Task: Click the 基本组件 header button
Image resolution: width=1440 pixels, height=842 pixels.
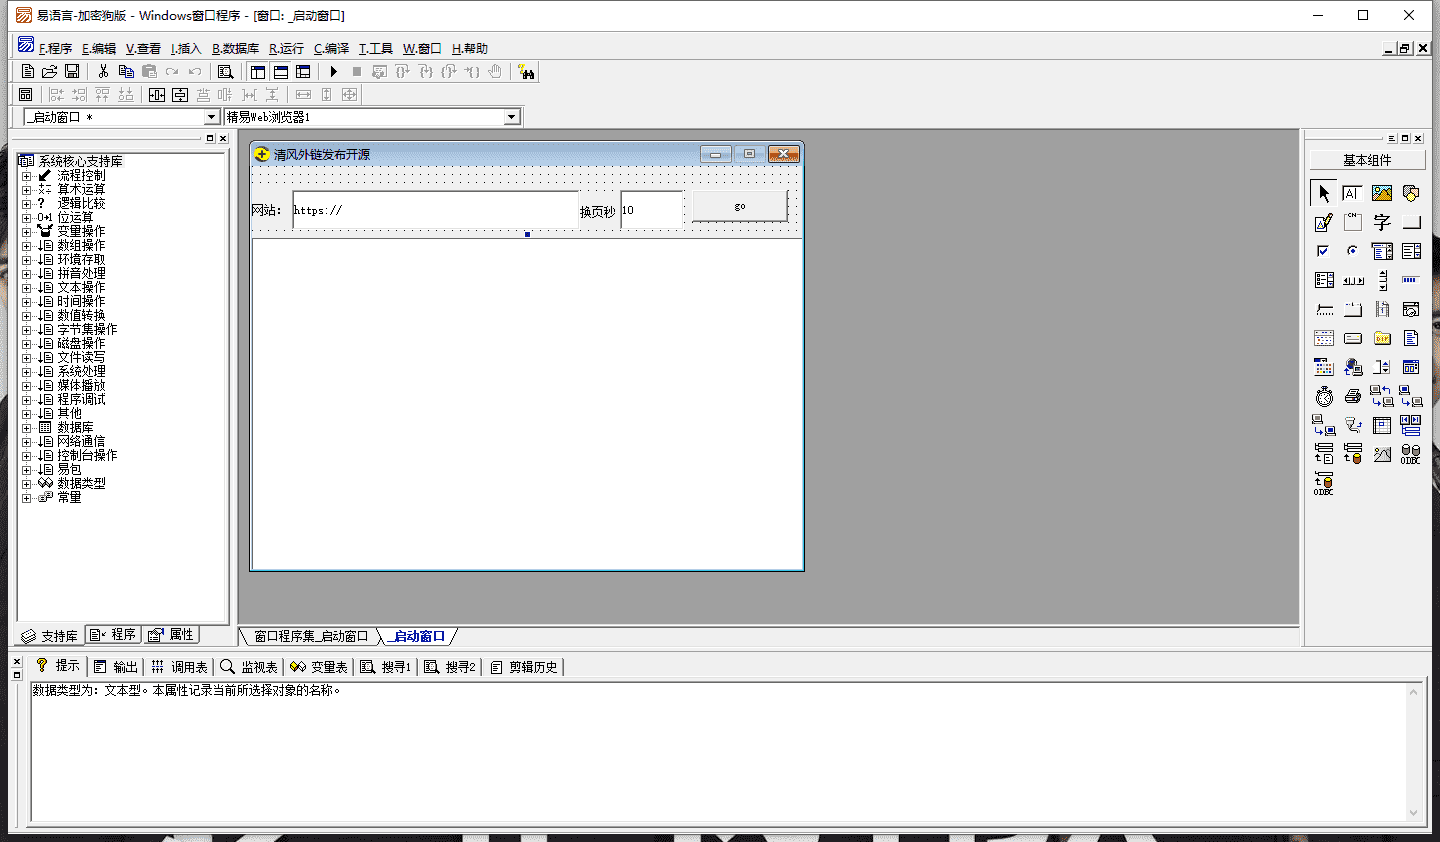Action: pos(1367,160)
